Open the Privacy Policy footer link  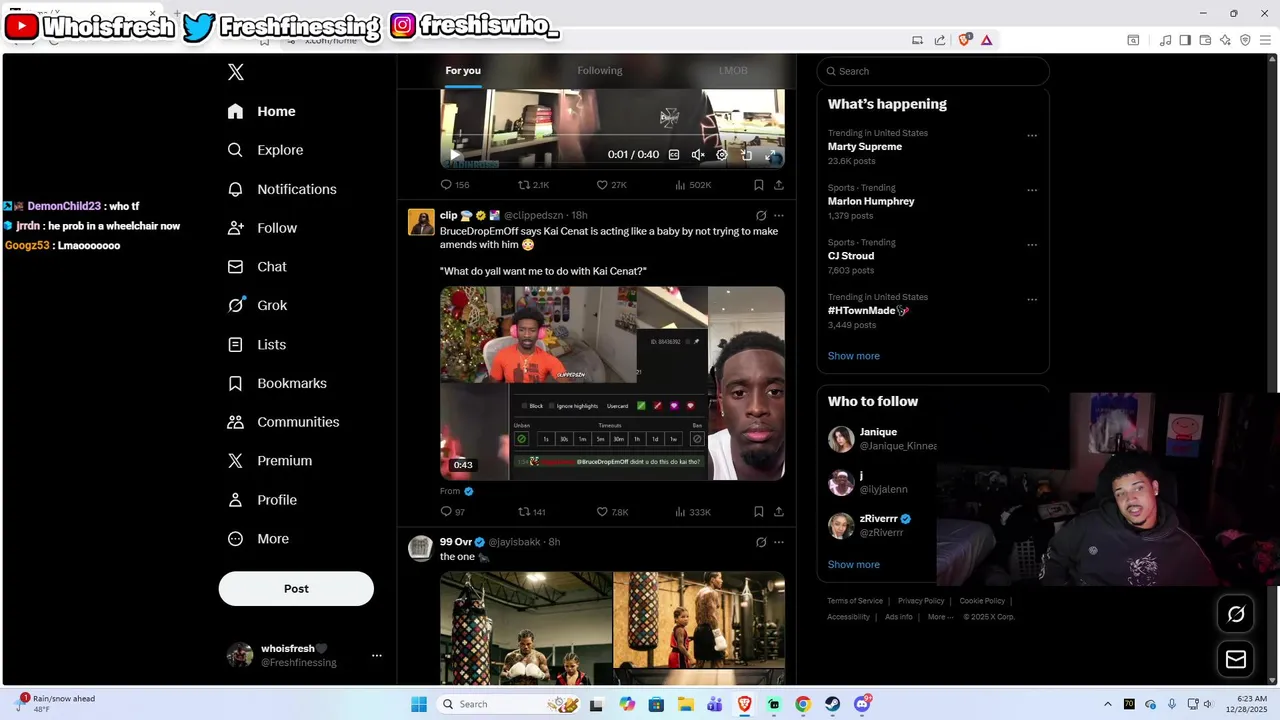tap(921, 601)
